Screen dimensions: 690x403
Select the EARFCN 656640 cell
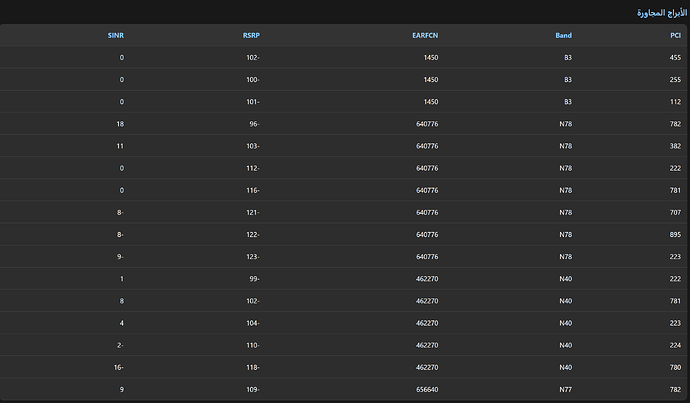[425, 389]
